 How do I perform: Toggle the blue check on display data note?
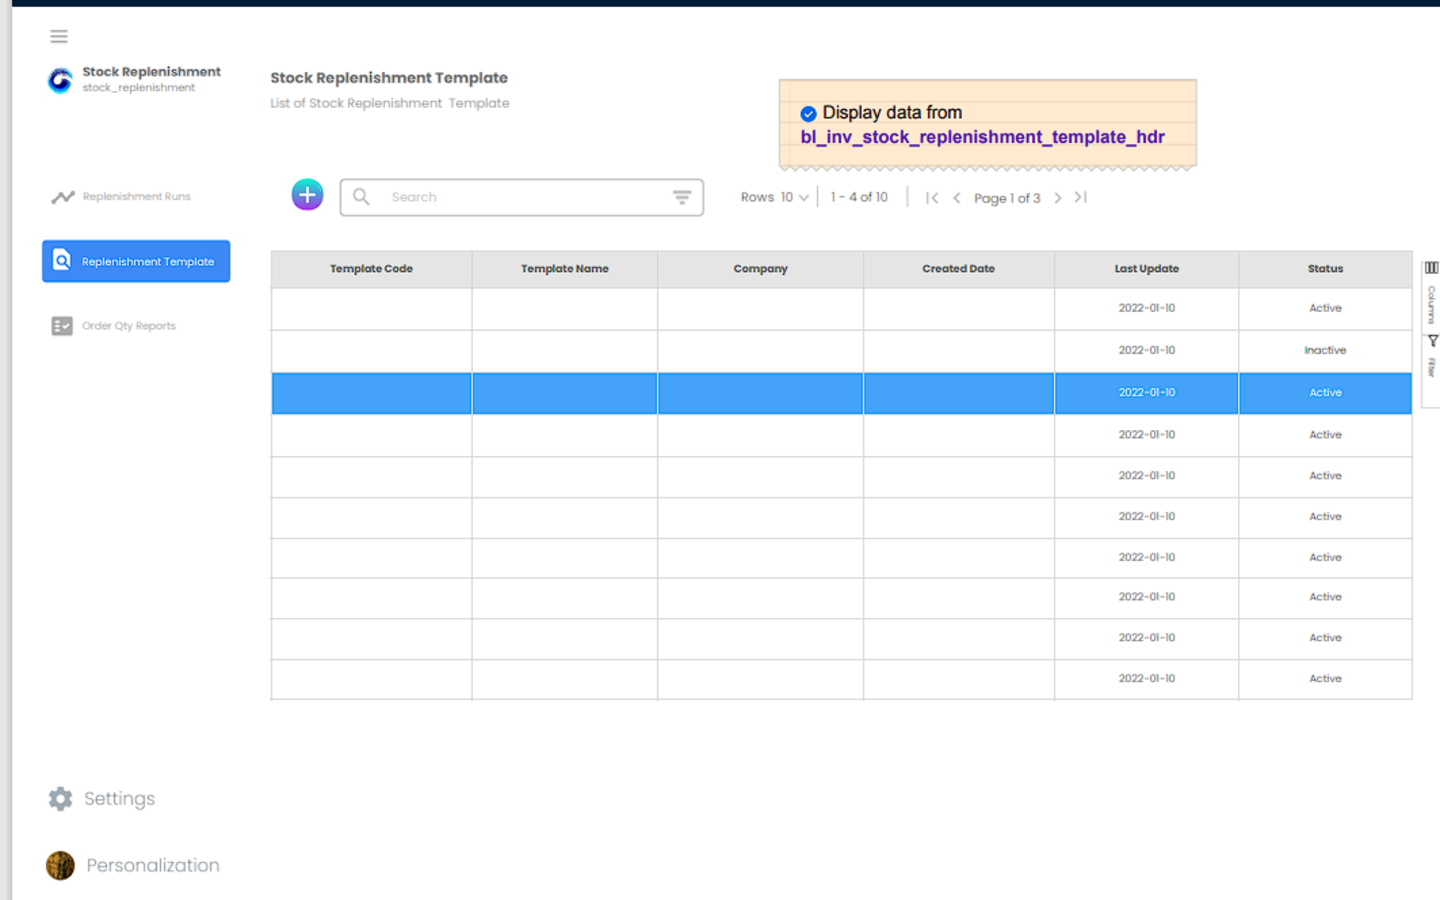pyautogui.click(x=808, y=114)
